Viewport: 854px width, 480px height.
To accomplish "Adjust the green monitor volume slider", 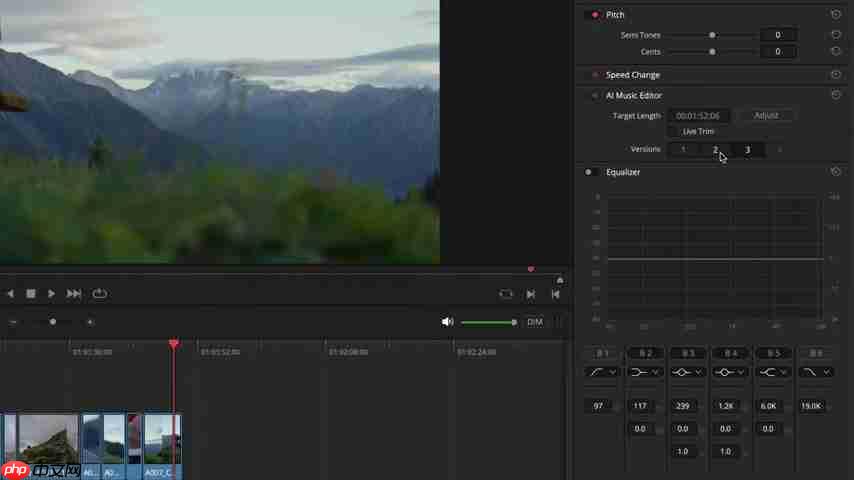I will point(489,323).
